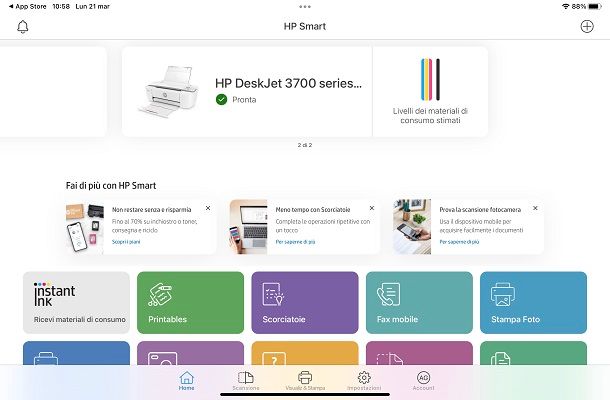610x400 pixels.
Task: Open the notifications bell
Action: tap(23, 27)
